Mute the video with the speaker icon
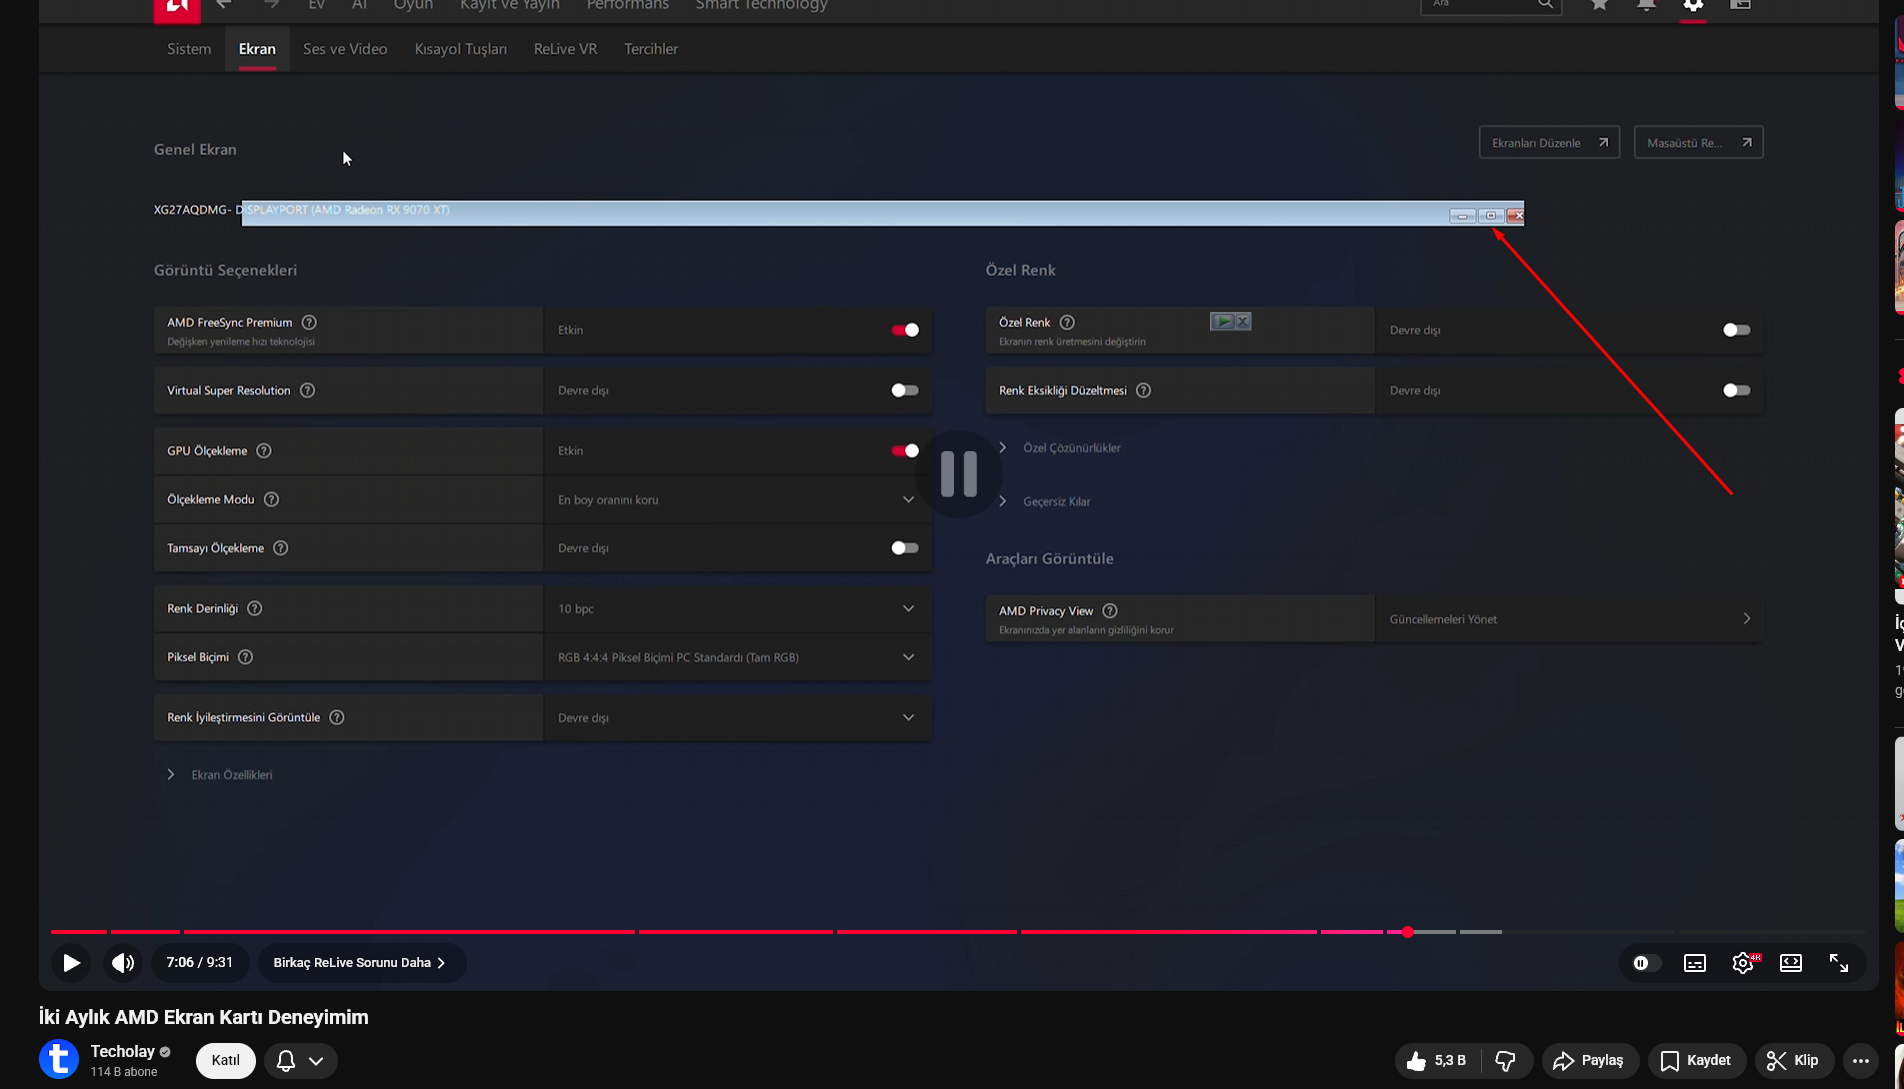Viewport: 1904px width, 1089px height. click(123, 963)
